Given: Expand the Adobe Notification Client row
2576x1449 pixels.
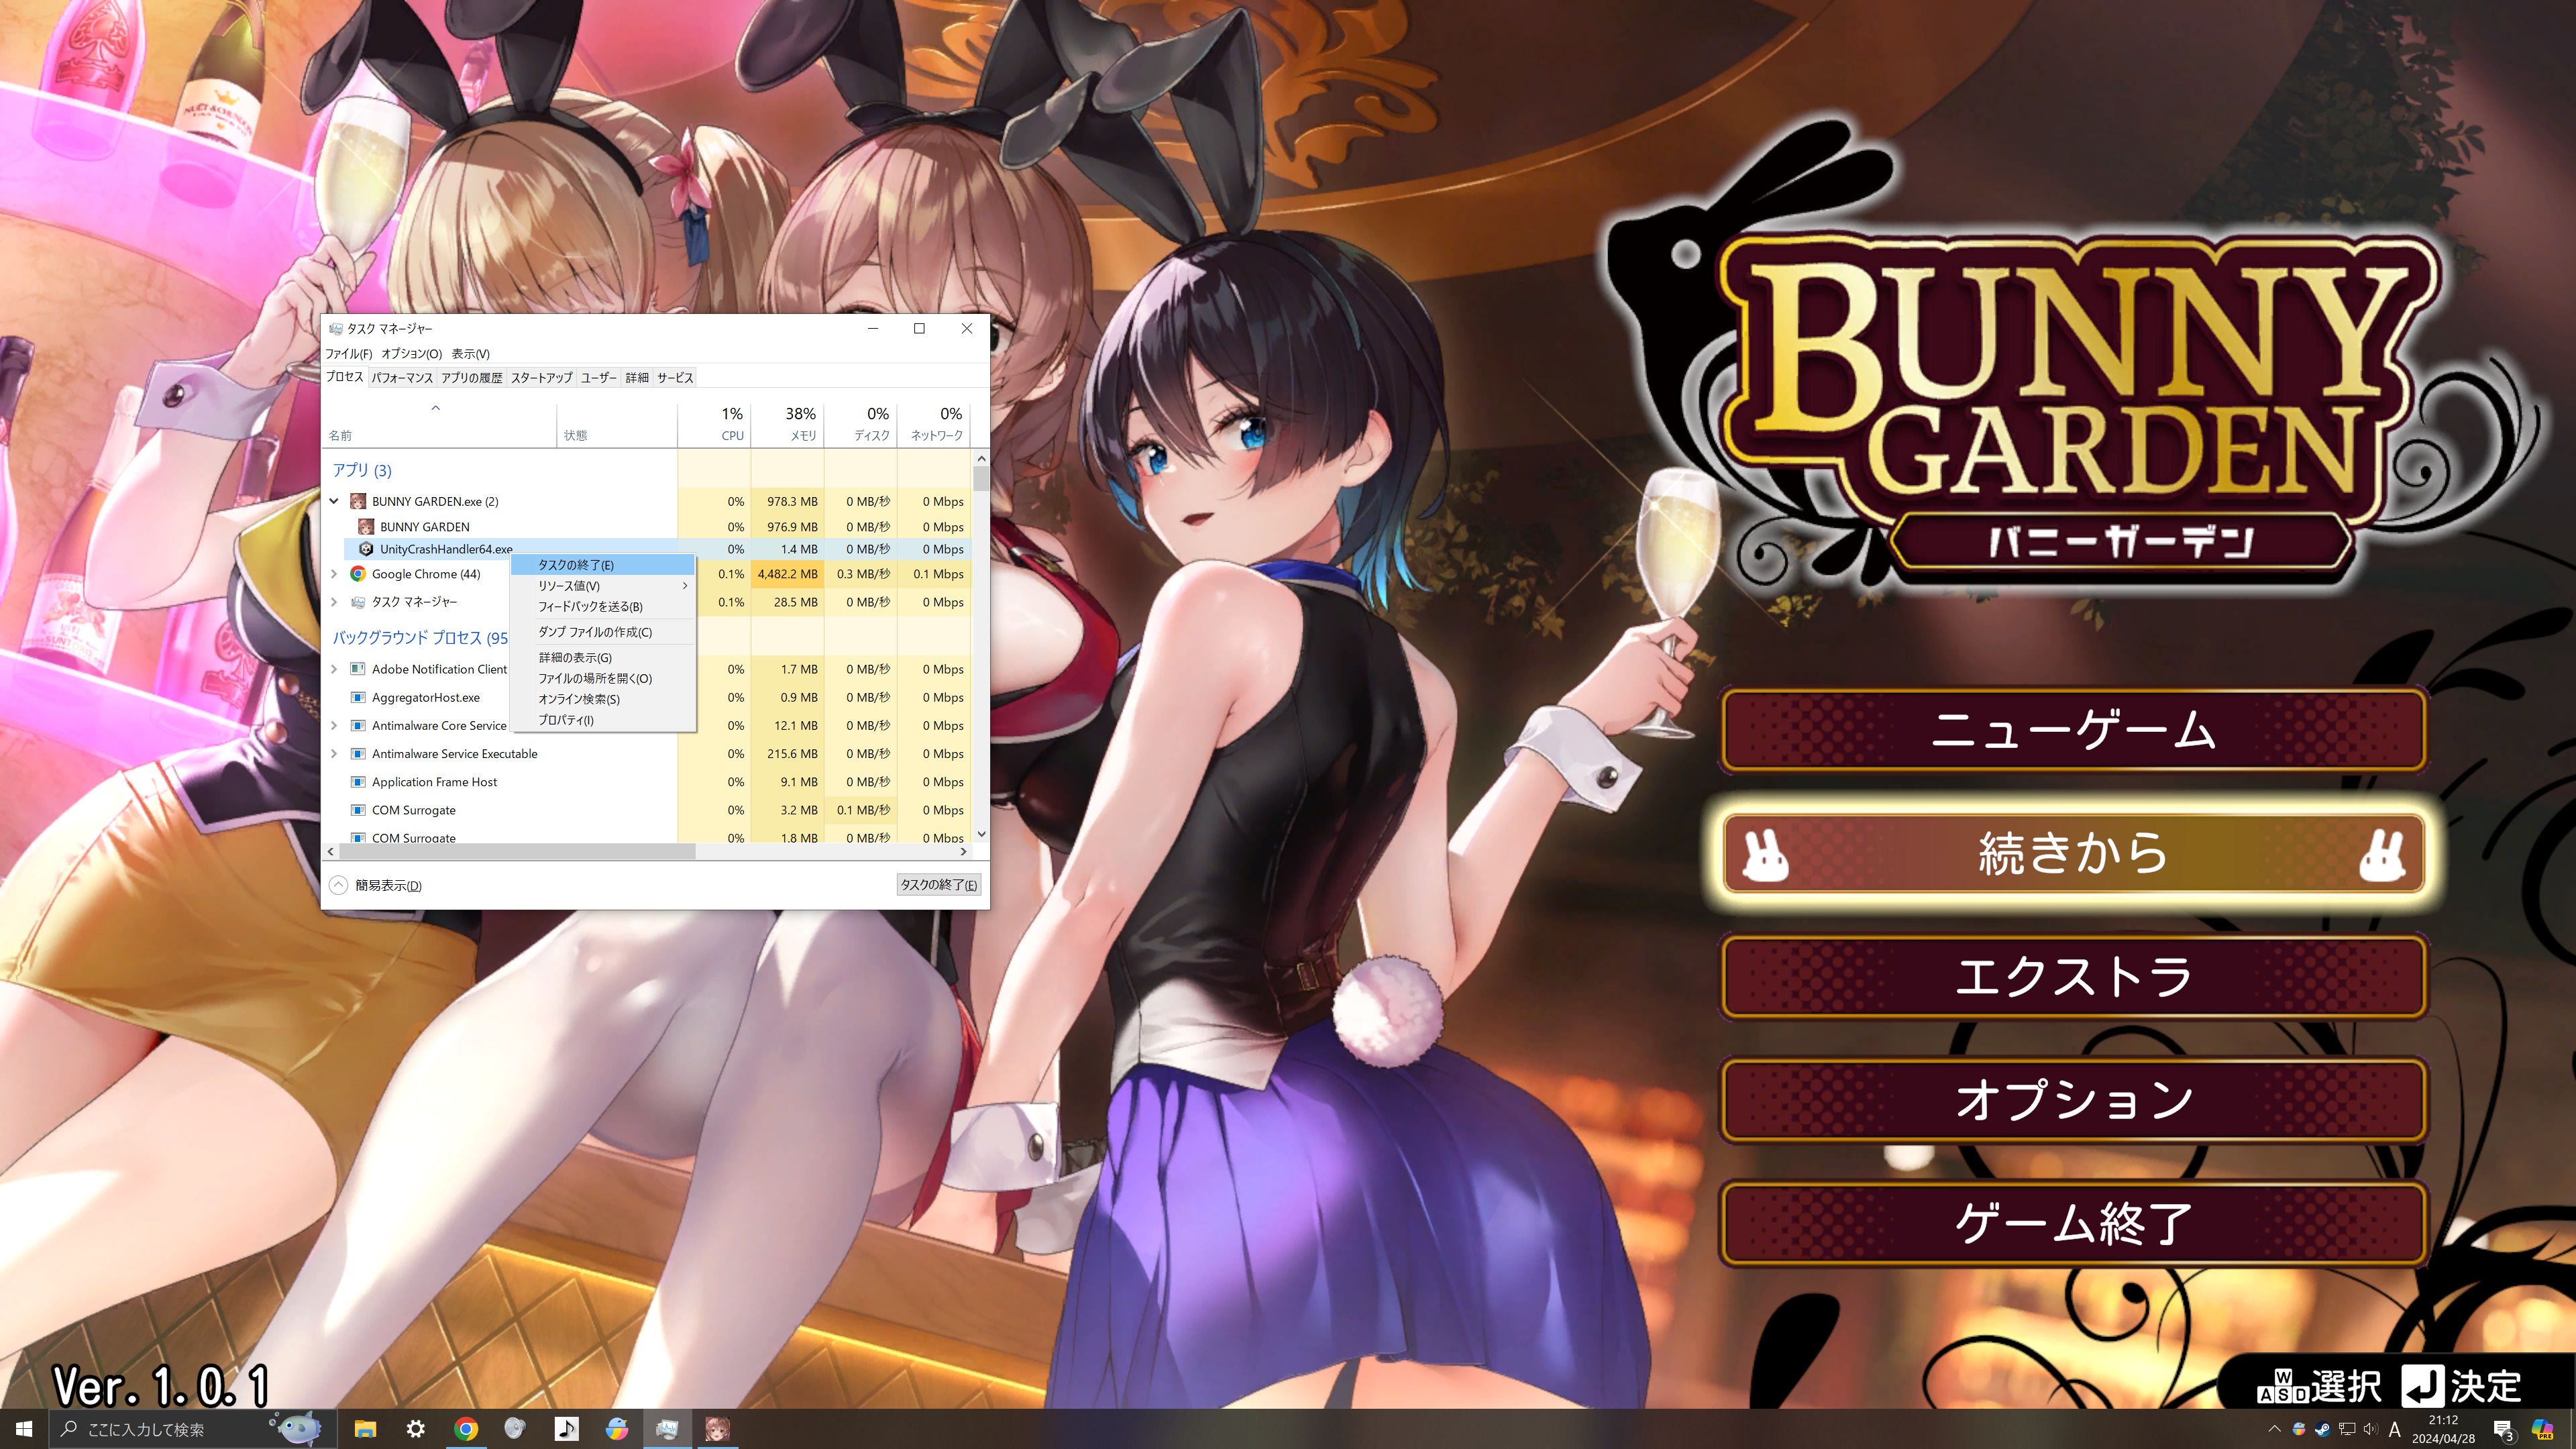Looking at the screenshot, I should click(334, 669).
